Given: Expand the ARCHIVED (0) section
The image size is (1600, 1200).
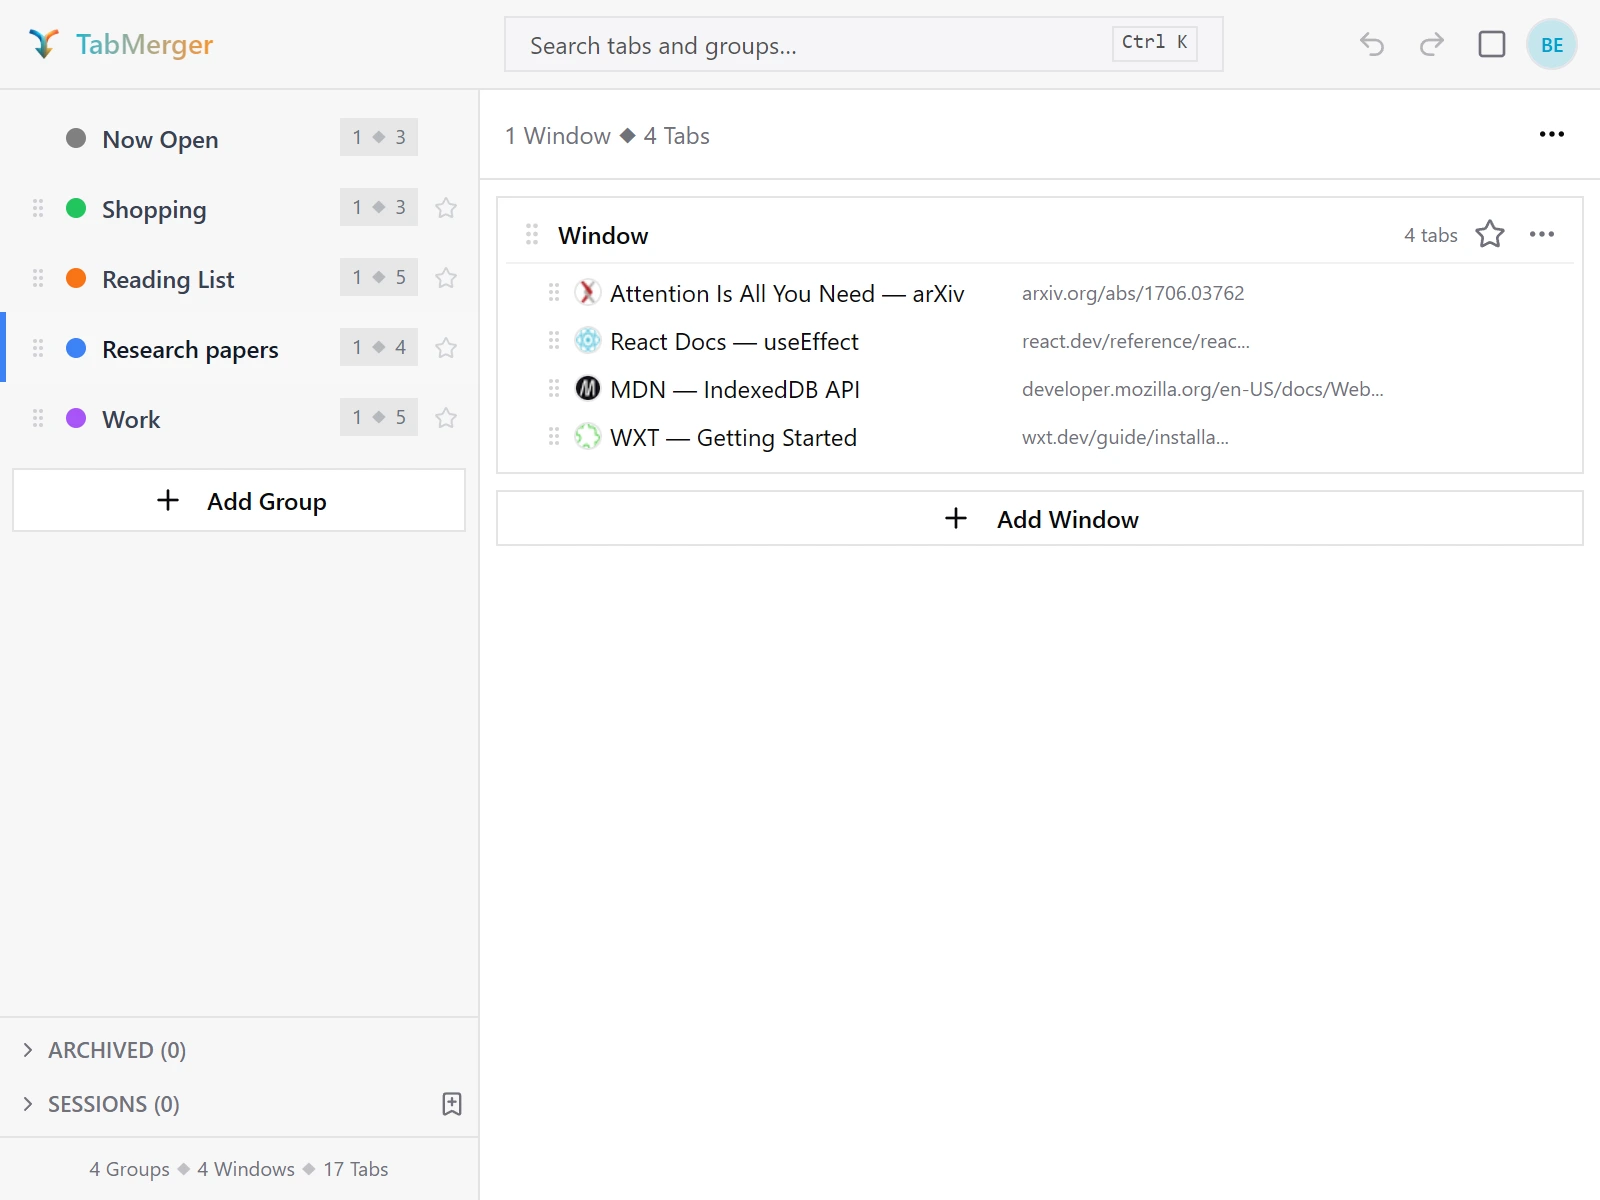Looking at the screenshot, I should pyautogui.click(x=116, y=1050).
